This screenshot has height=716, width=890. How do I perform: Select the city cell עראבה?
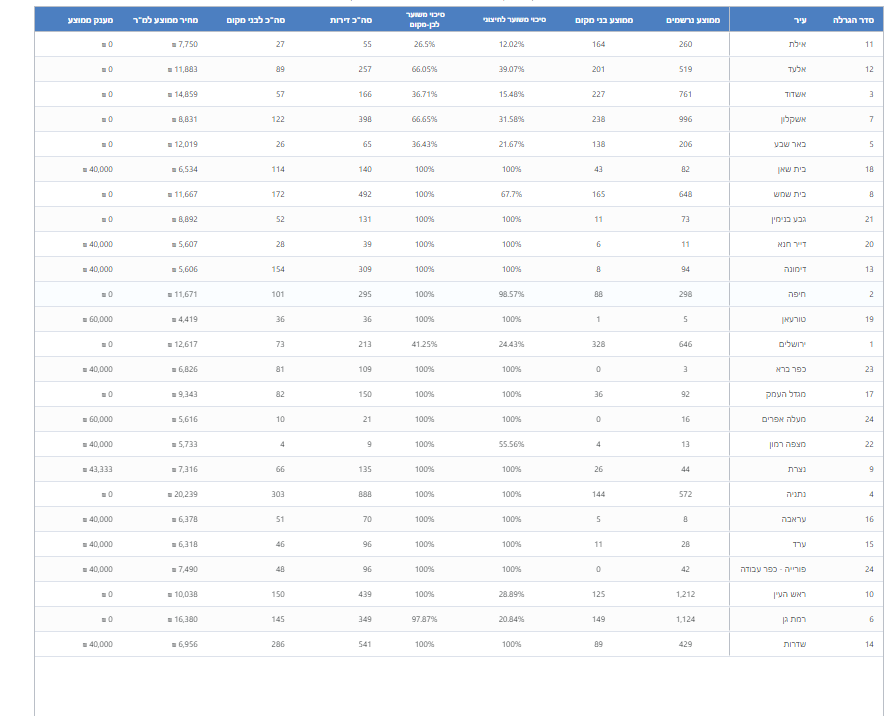tap(794, 519)
